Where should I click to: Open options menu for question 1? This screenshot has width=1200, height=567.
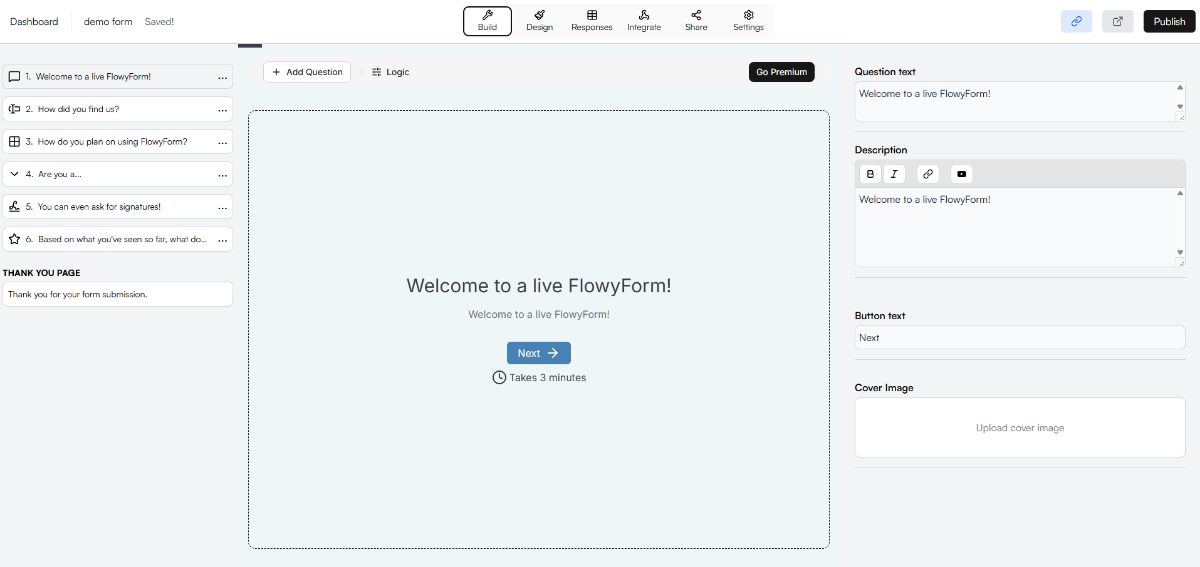tap(222, 77)
